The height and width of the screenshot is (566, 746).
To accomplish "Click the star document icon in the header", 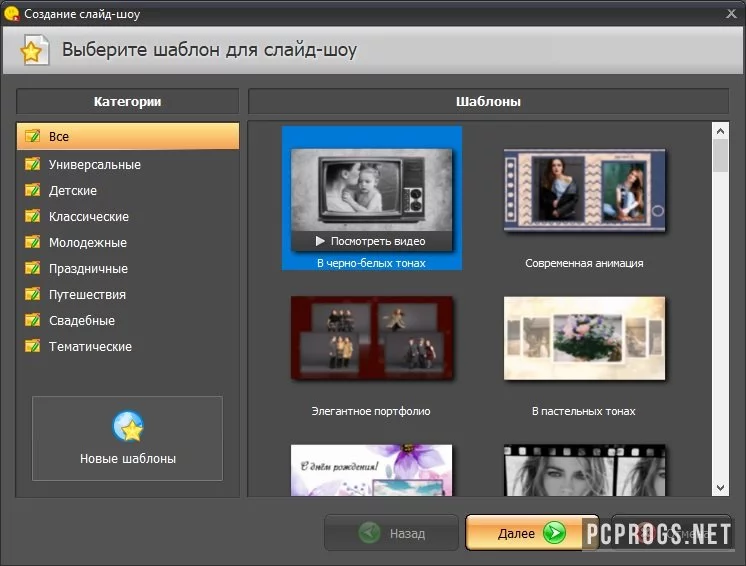I will [34, 49].
